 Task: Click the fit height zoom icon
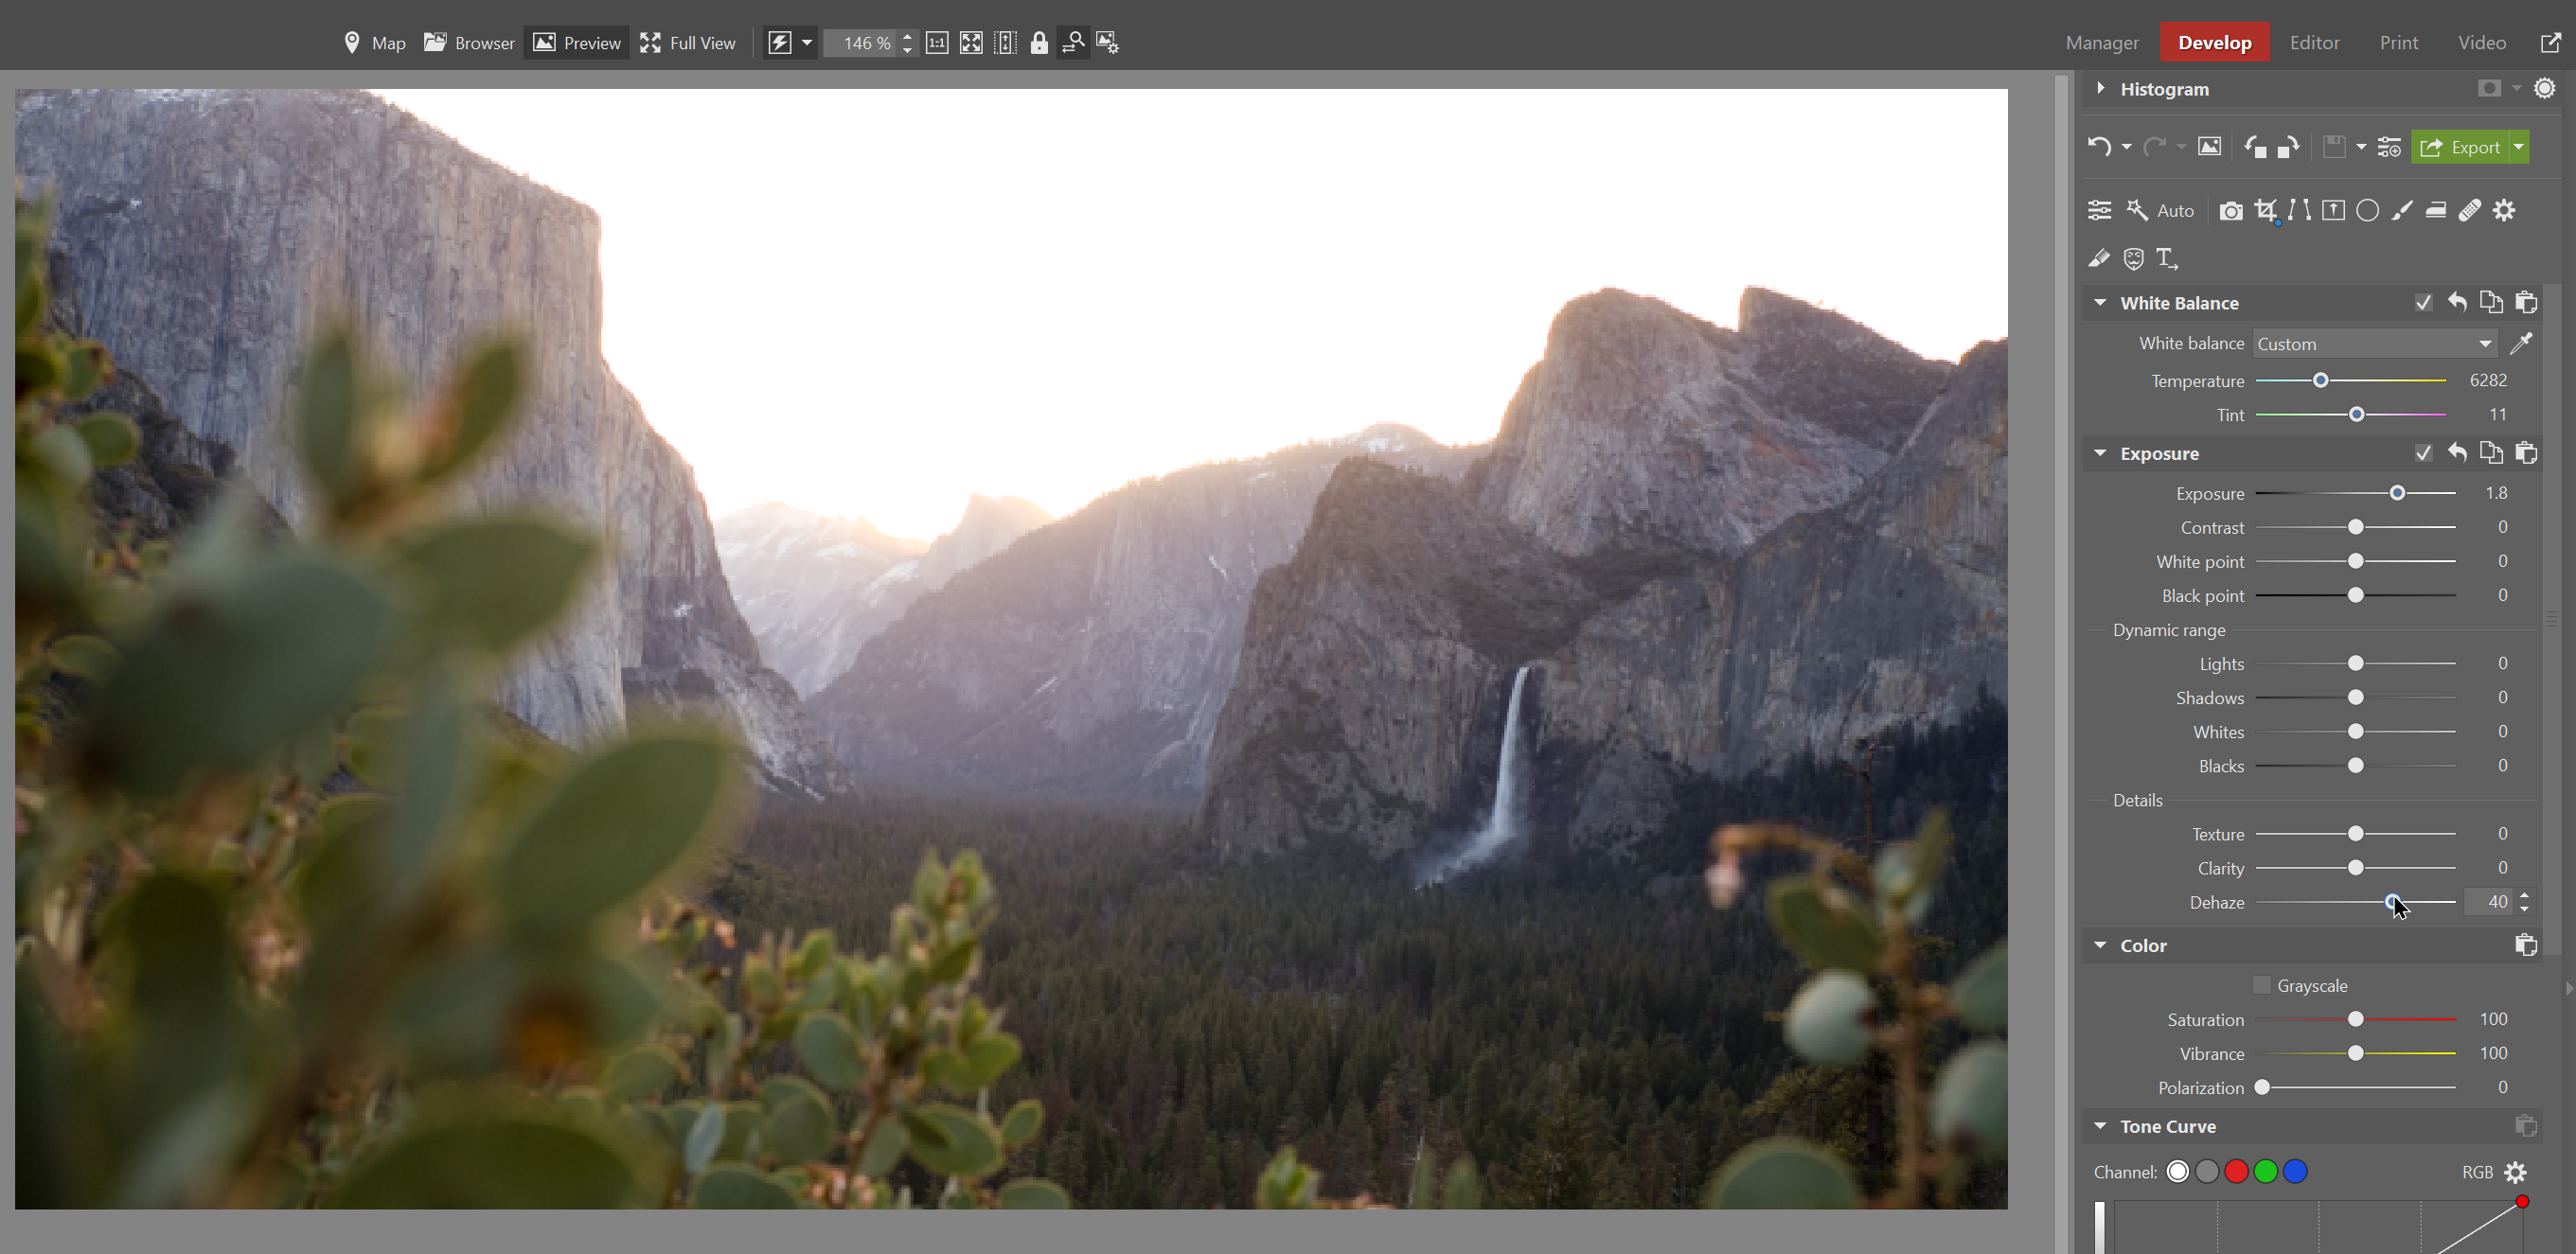click(1005, 42)
